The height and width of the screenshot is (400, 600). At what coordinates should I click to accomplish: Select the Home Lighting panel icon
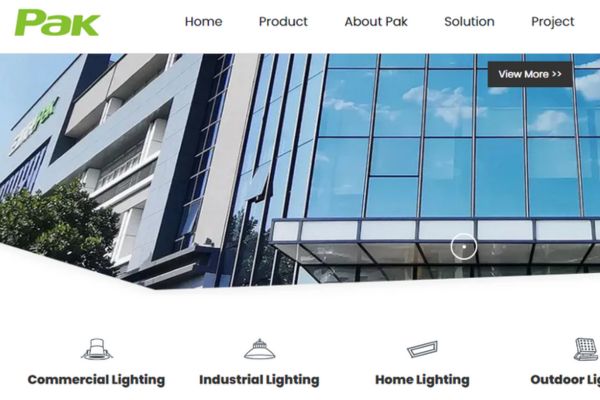pos(422,349)
